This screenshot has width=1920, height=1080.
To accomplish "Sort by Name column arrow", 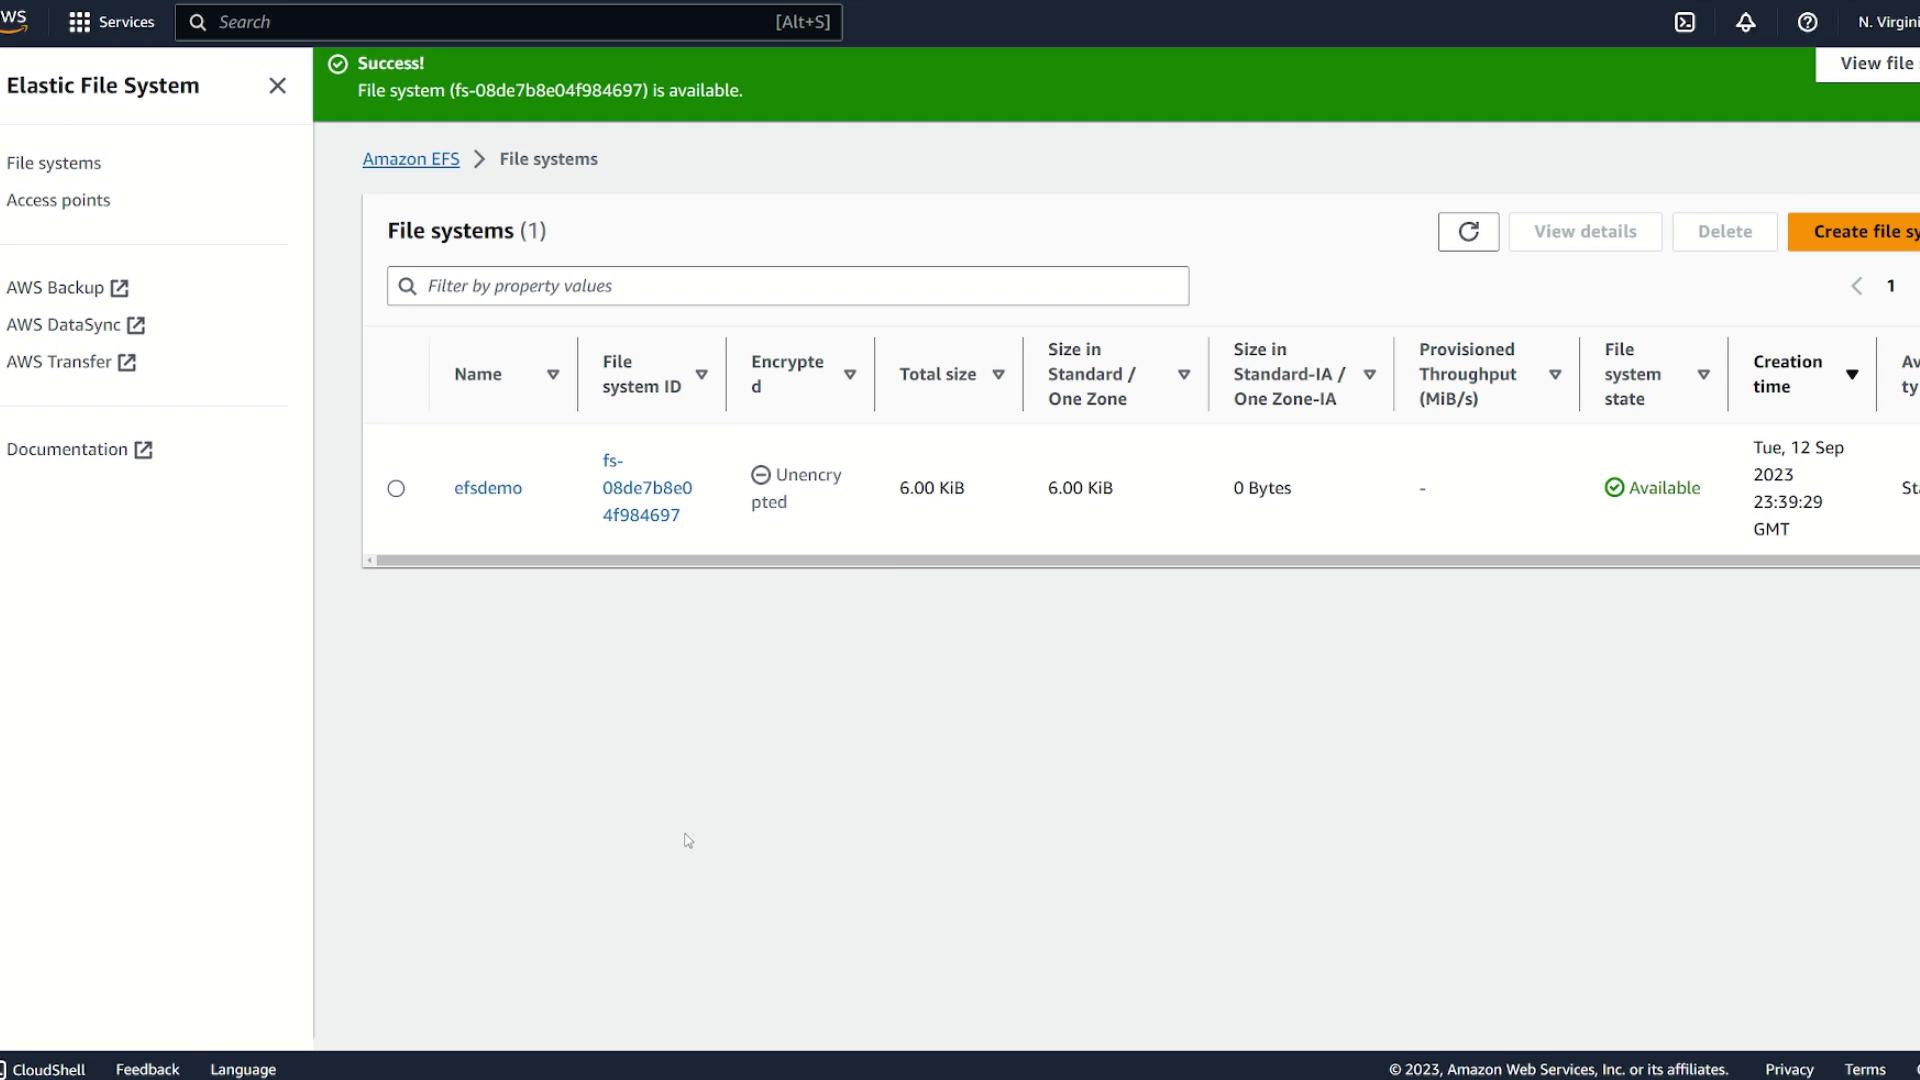I will click(x=552, y=375).
